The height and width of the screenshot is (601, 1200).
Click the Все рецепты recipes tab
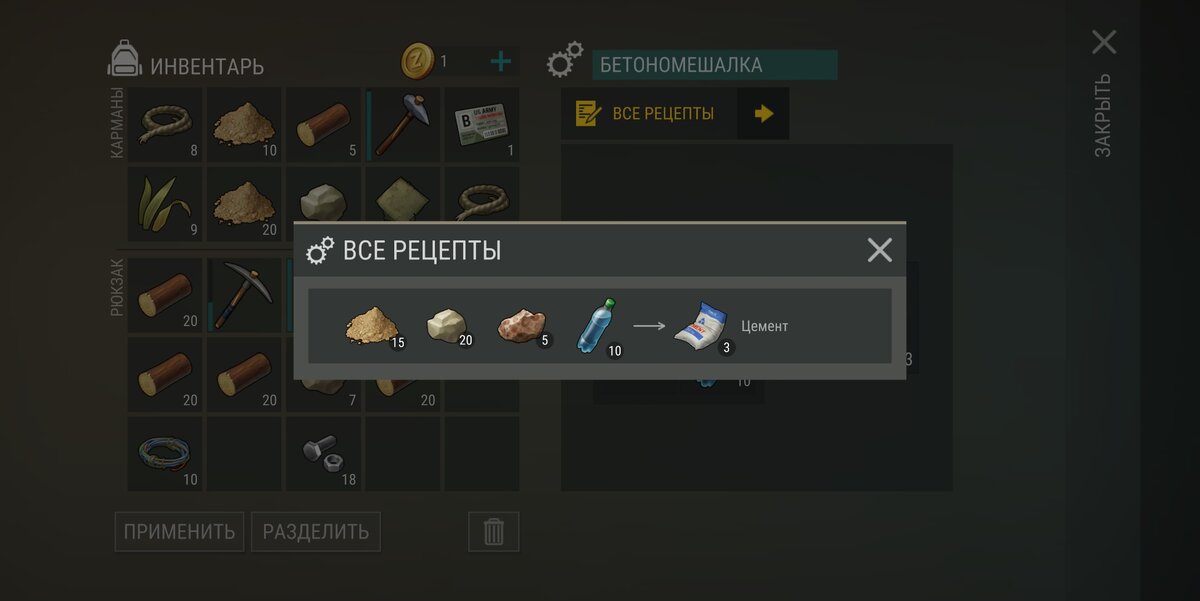tap(649, 114)
